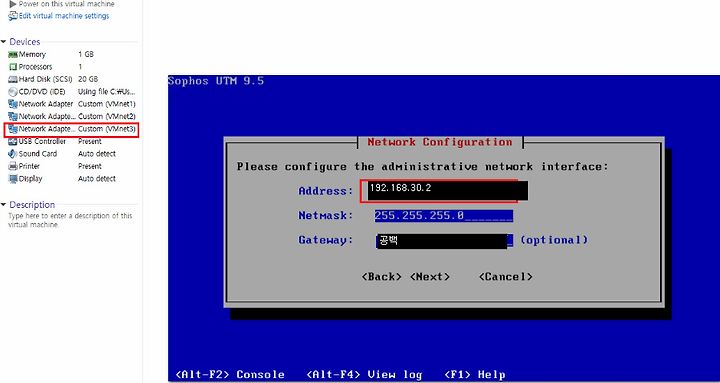Click the Display monitor icon
The width and height of the screenshot is (720, 383).
(x=13, y=179)
